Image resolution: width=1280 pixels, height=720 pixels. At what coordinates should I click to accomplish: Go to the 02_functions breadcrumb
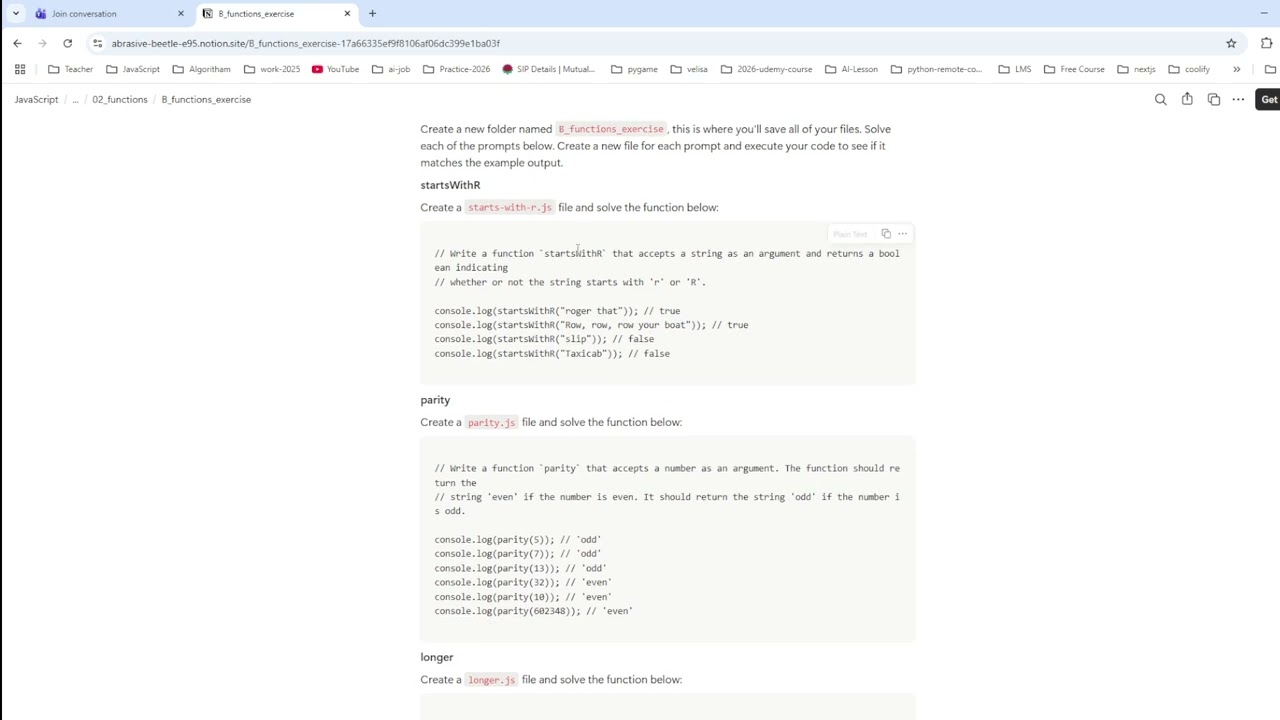[x=119, y=99]
